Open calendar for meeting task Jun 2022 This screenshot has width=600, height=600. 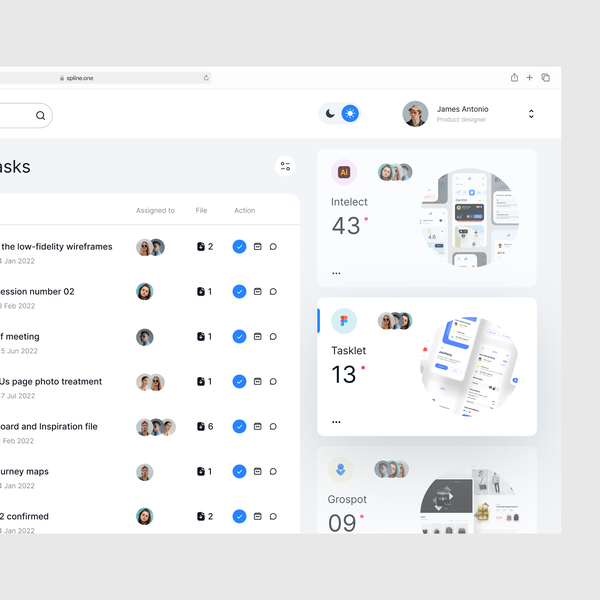(x=258, y=337)
